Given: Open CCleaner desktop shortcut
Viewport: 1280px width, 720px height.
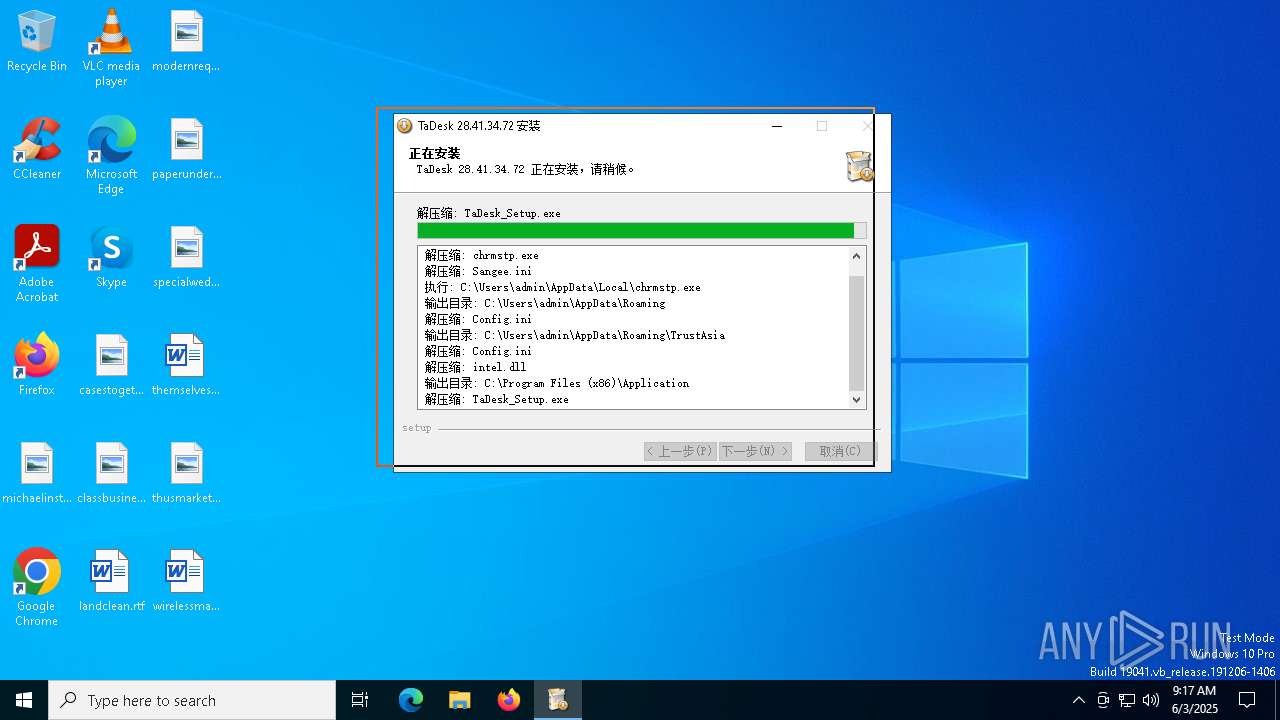Looking at the screenshot, I should [37, 149].
